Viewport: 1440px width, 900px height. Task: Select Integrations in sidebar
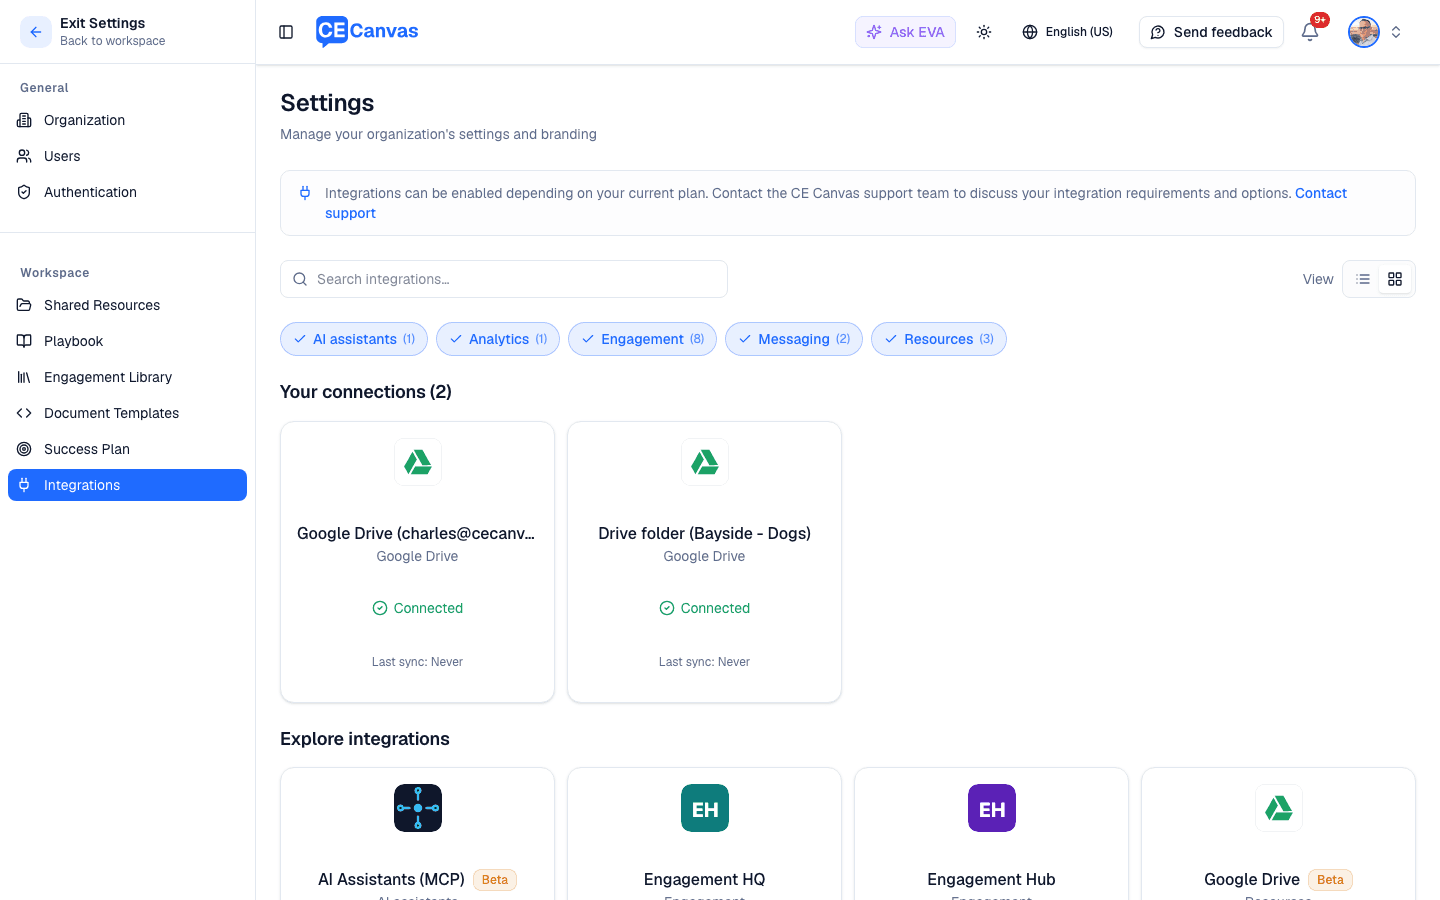click(127, 485)
